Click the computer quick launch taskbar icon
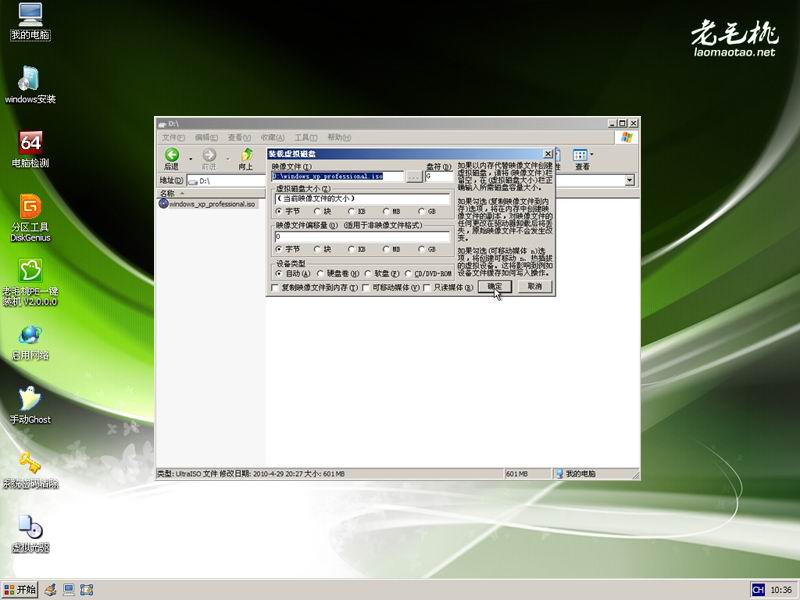The height and width of the screenshot is (600, 800). tap(68, 590)
